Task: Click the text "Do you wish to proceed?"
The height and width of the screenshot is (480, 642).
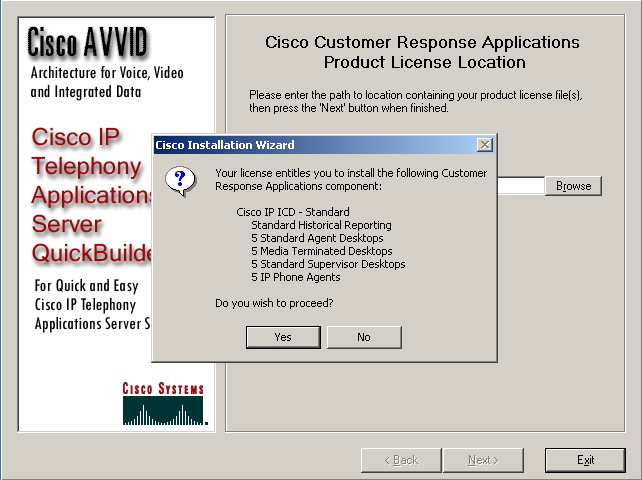Action: pos(274,303)
